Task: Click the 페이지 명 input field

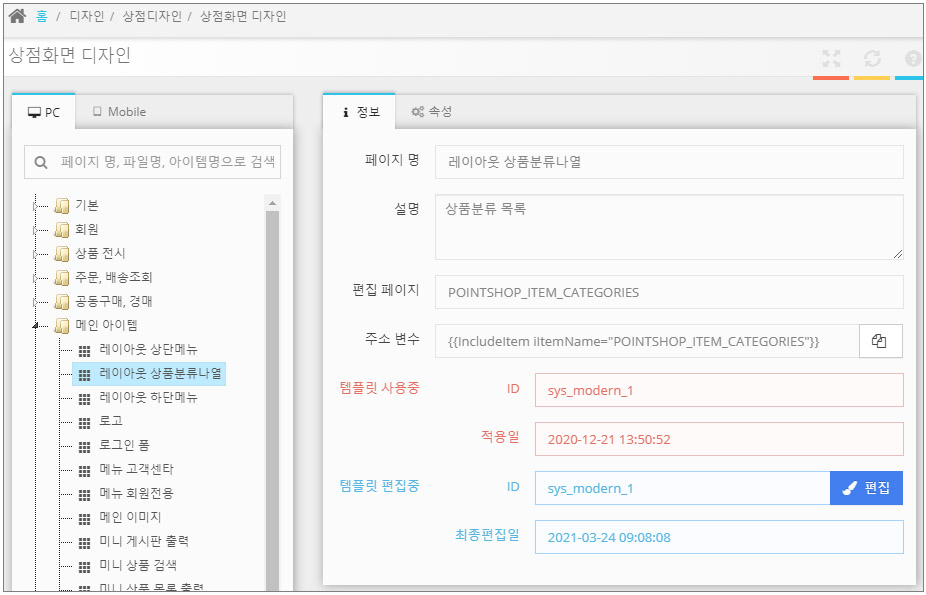Action: 668,161
